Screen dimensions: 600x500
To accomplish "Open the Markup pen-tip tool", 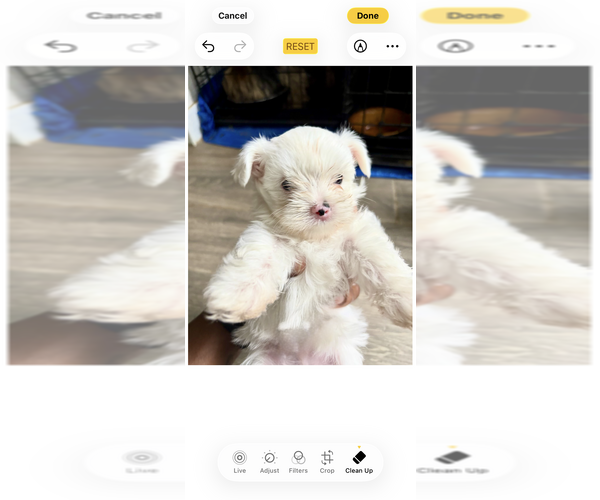I will click(360, 46).
